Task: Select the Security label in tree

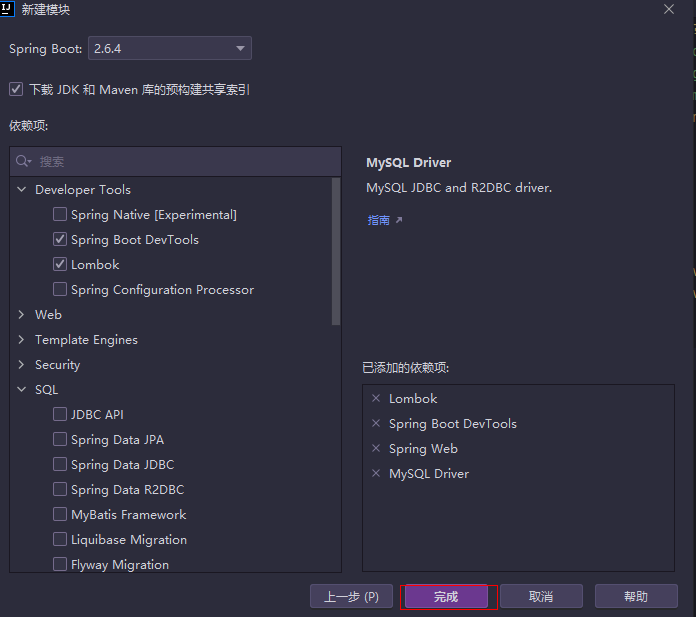Action: 58,364
